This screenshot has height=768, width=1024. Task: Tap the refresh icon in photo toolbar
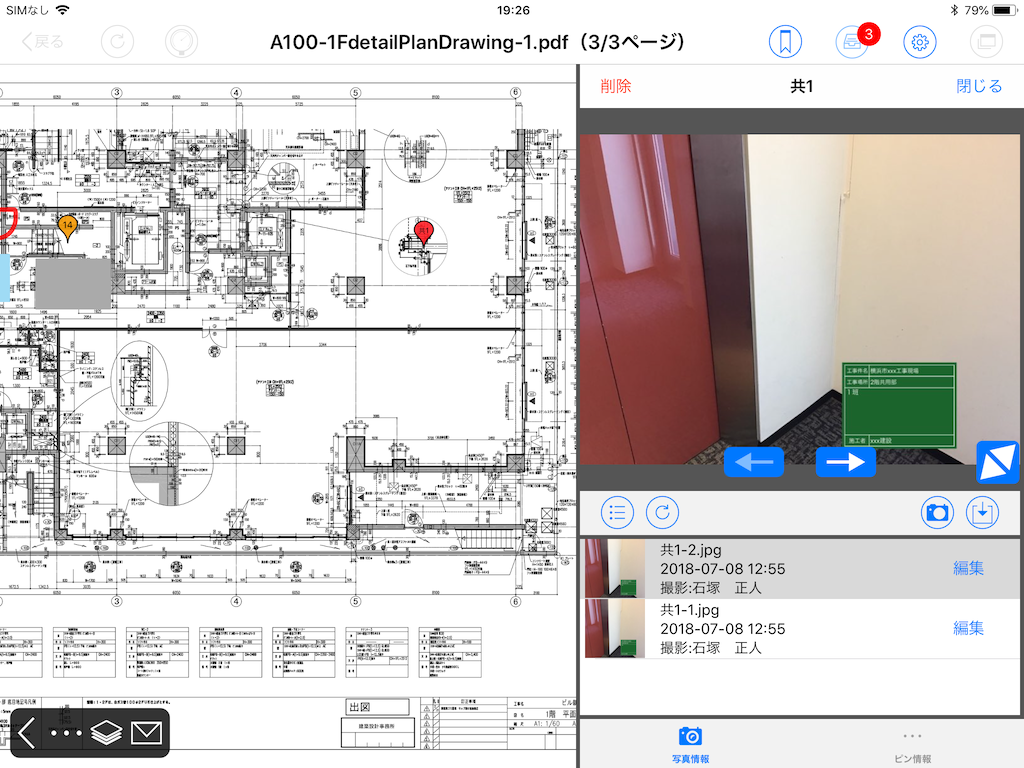(662, 513)
